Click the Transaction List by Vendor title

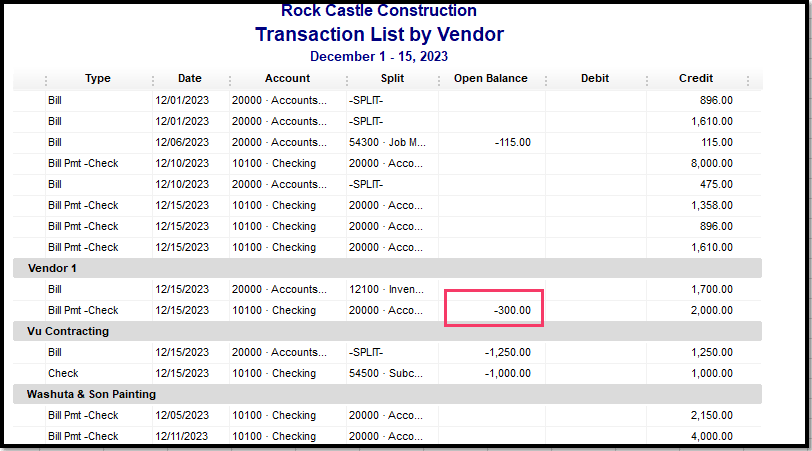pos(379,34)
